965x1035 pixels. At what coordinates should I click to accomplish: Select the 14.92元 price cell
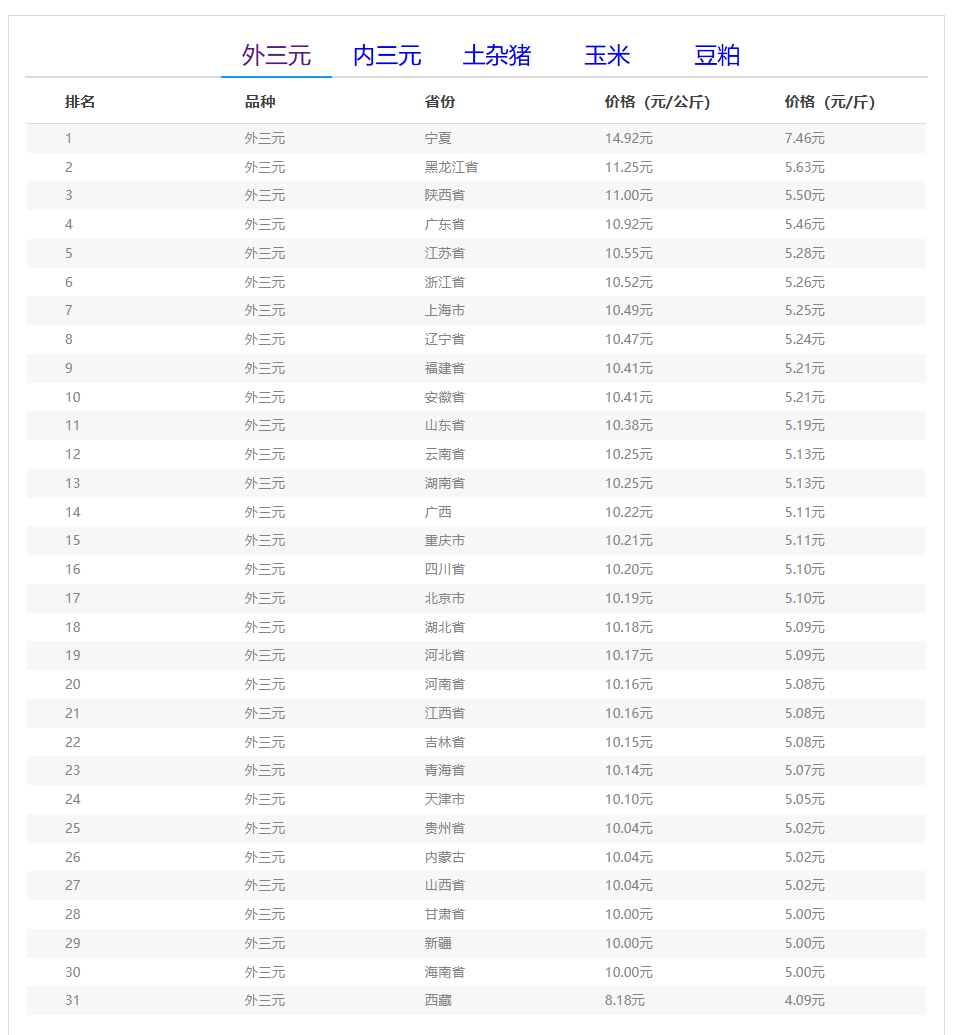(628, 138)
